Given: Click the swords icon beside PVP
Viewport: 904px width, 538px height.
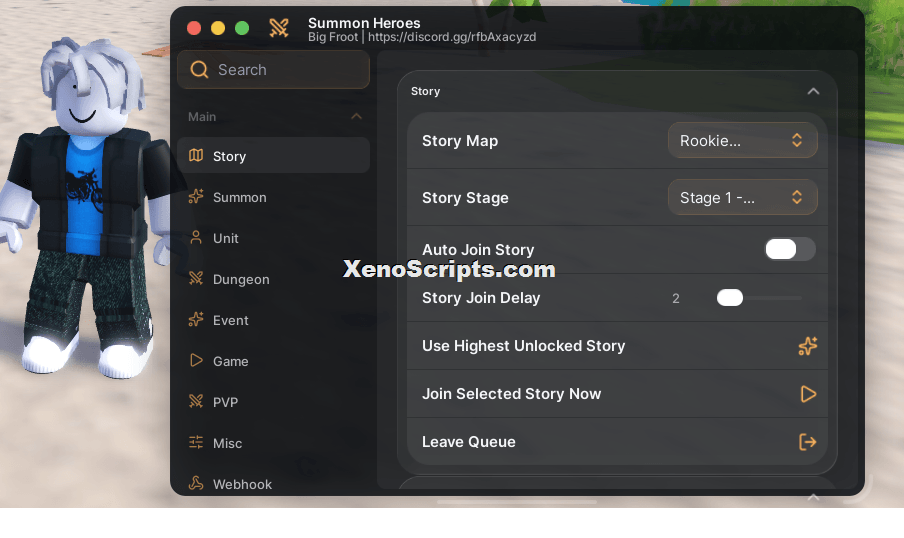Looking at the screenshot, I should click(196, 401).
